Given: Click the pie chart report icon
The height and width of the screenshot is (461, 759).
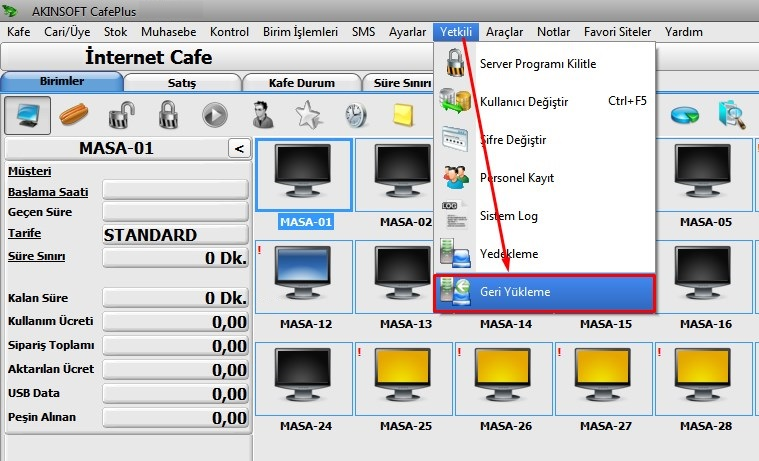Looking at the screenshot, I should click(x=685, y=115).
